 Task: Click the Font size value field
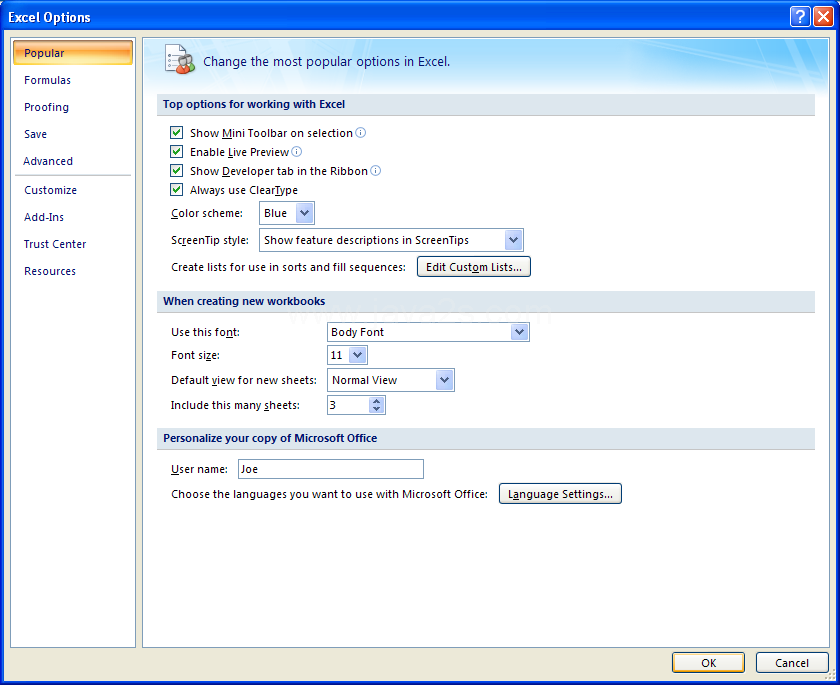339,355
